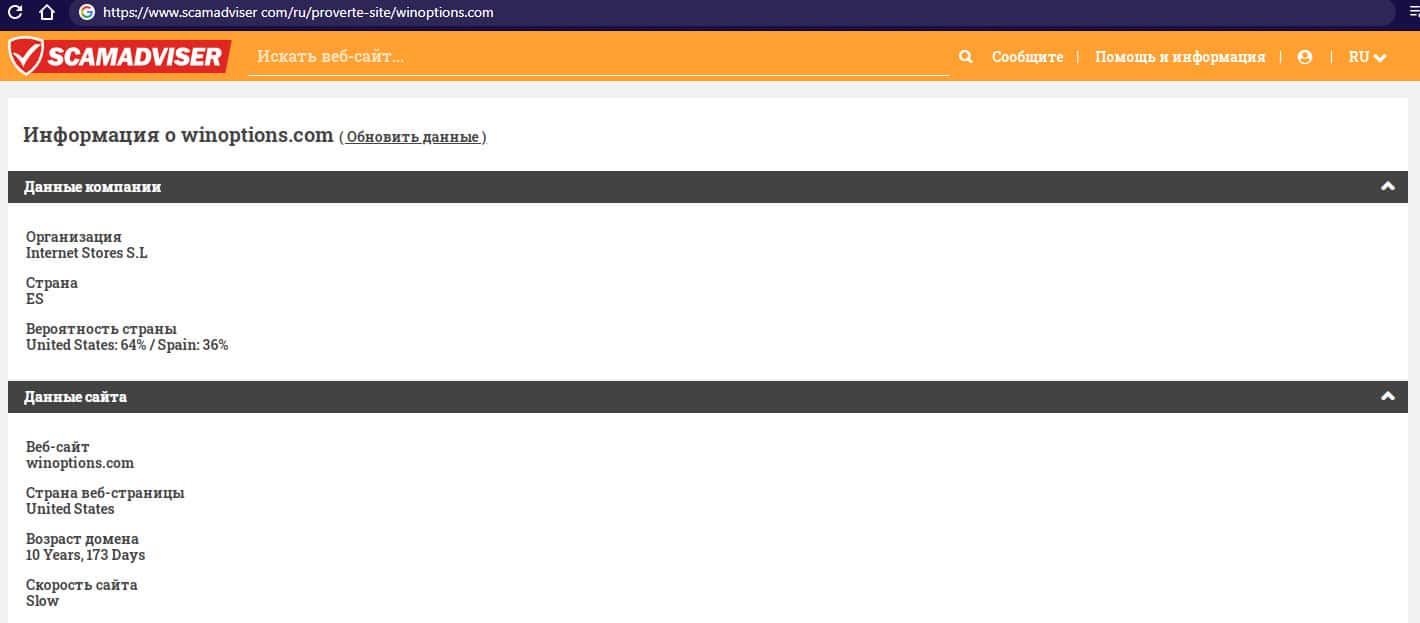Click the Возраст домена label
Image resolution: width=1420 pixels, height=623 pixels.
coord(82,539)
